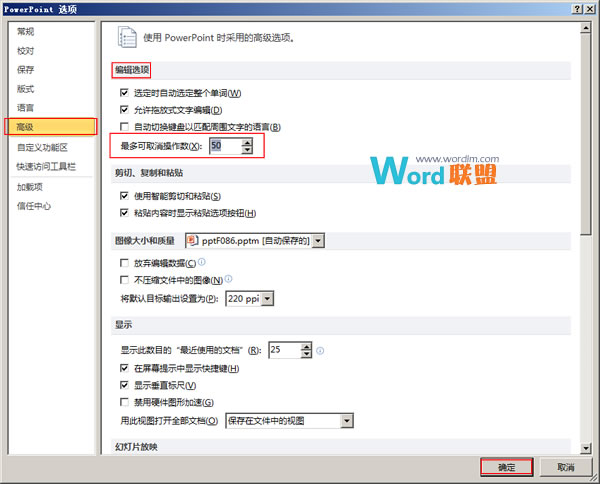Viewport: 600px width, 484px height.
Task: Open the 加载项 category
Action: coord(30,187)
